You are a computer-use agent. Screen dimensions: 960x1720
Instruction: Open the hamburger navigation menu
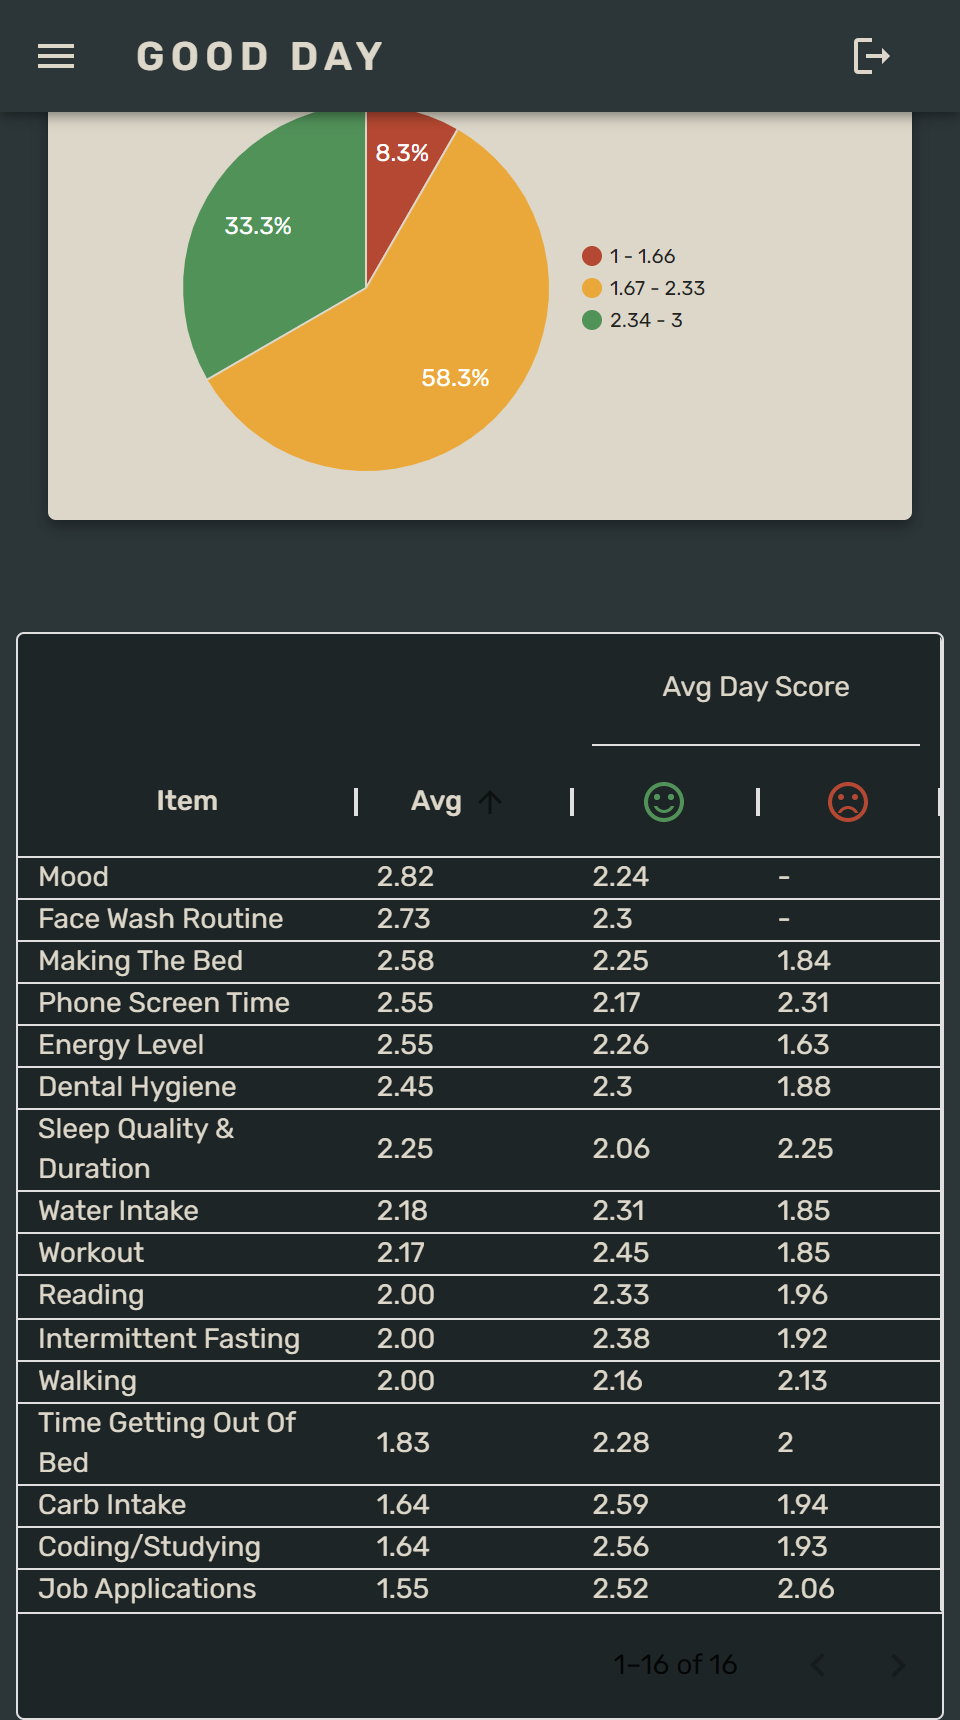point(56,57)
